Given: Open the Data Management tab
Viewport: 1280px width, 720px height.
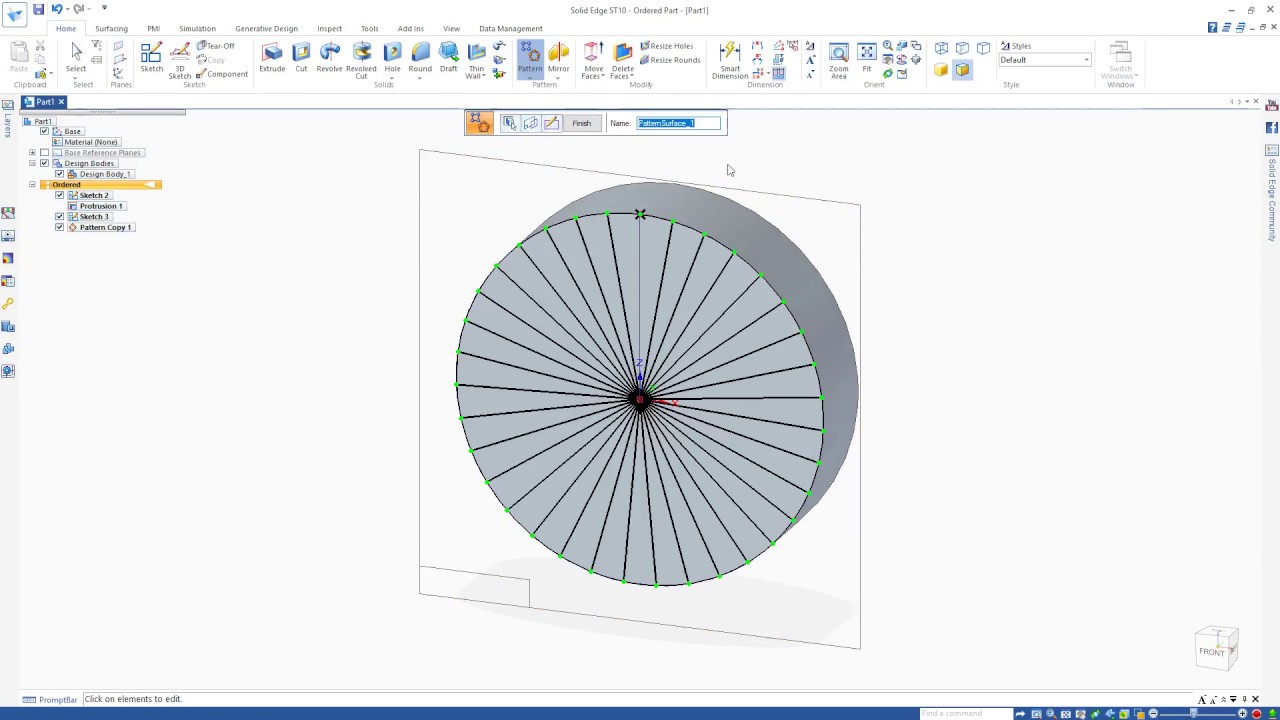Looking at the screenshot, I should (511, 29).
